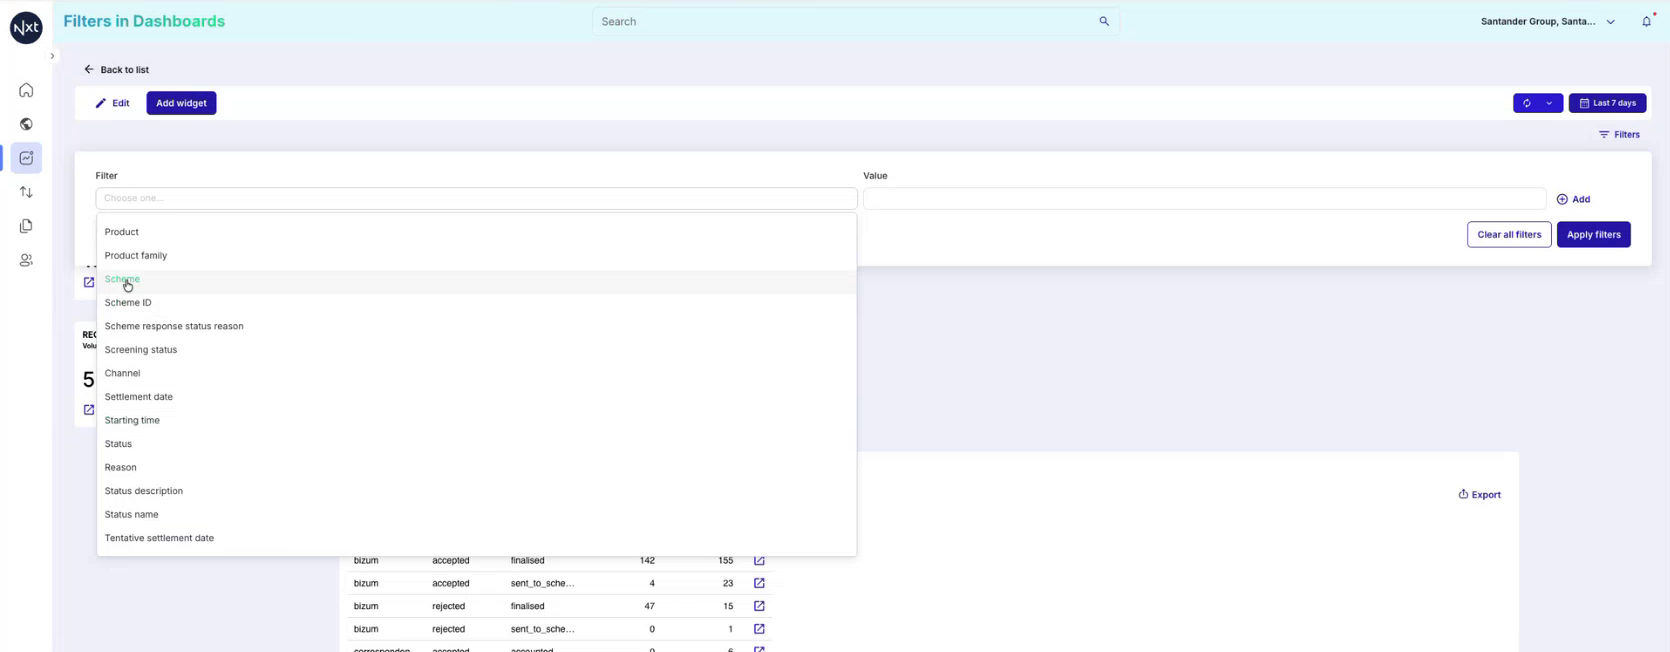Open the Home sidebar icon
Image resolution: width=1670 pixels, height=652 pixels.
tap(26, 90)
